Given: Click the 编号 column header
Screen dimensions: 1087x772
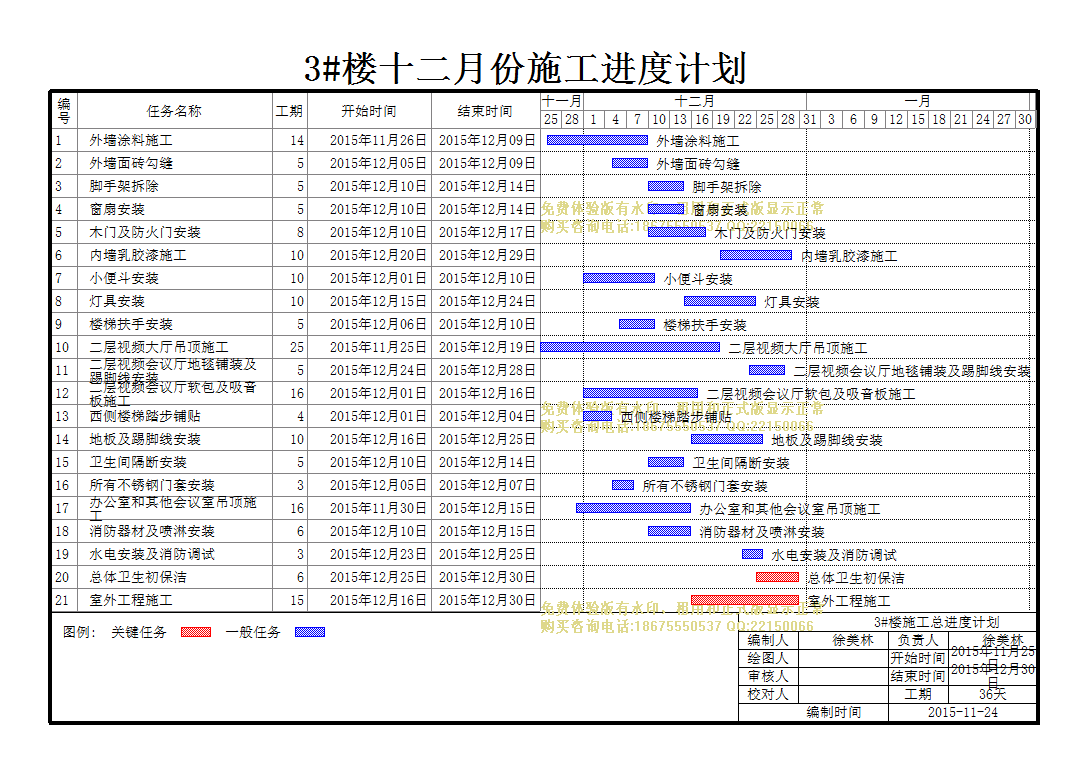Looking at the screenshot, I should (x=64, y=111).
